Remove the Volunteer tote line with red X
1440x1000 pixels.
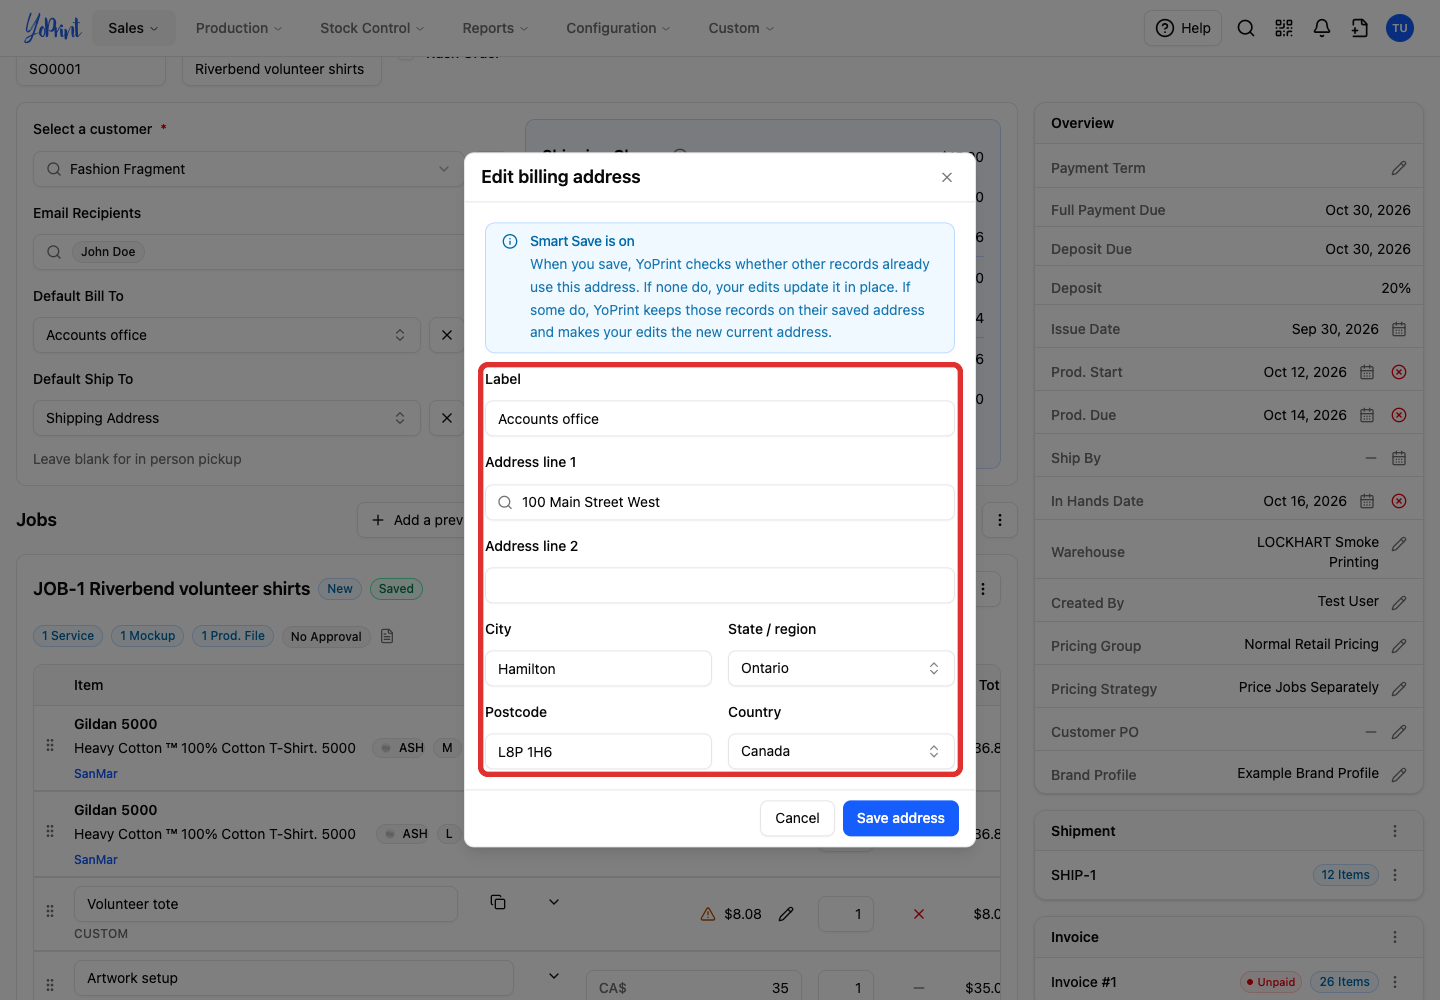[x=919, y=914]
